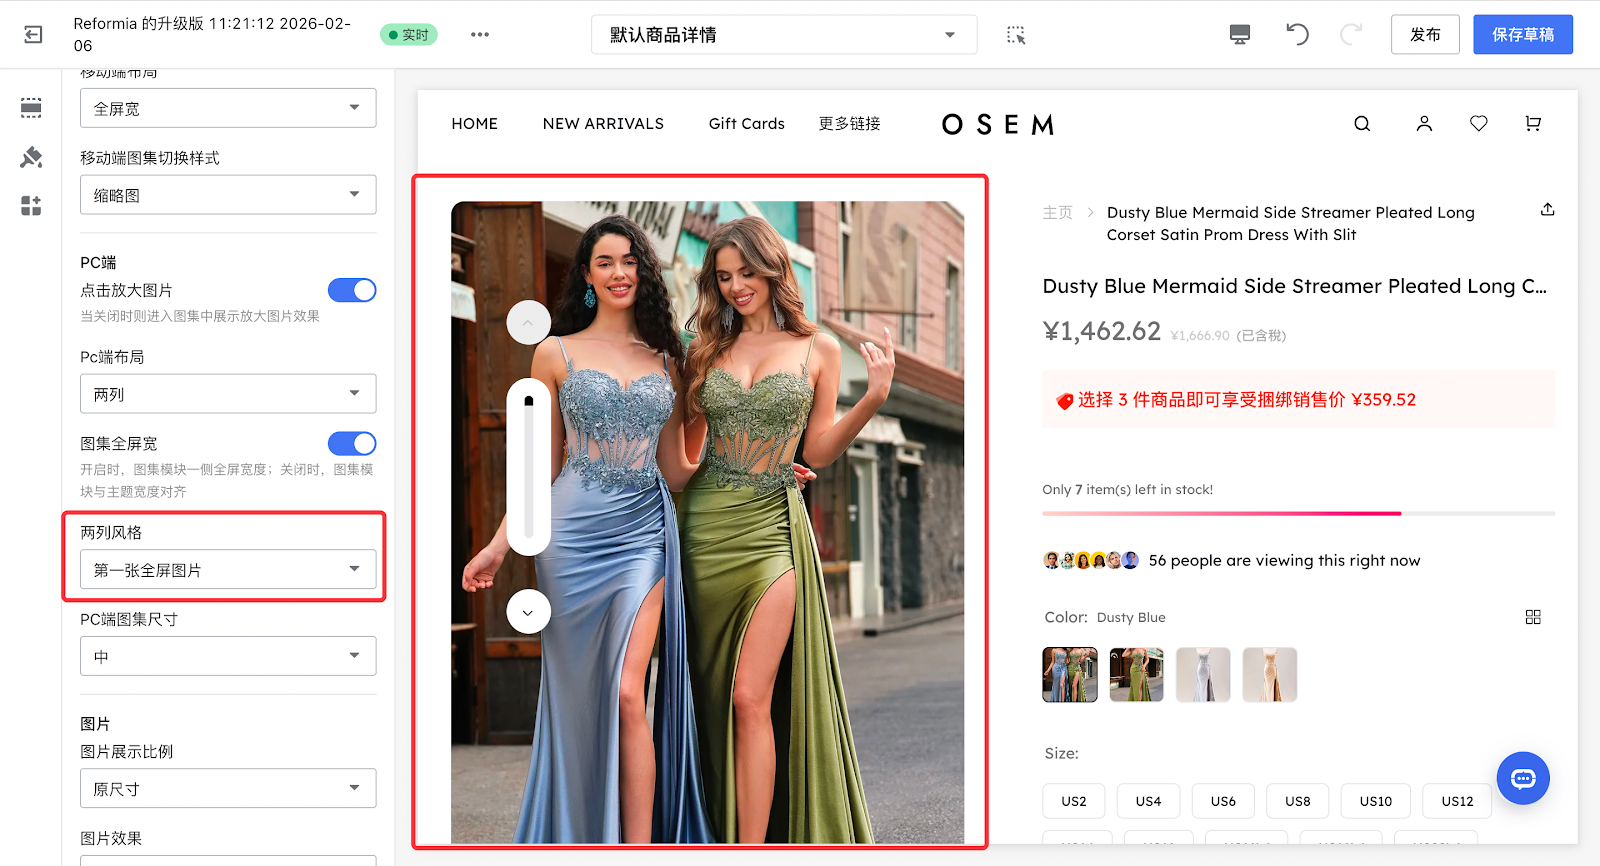This screenshot has width=1600, height=866.
Task: Click the 保存草稿 button
Action: (1522, 35)
